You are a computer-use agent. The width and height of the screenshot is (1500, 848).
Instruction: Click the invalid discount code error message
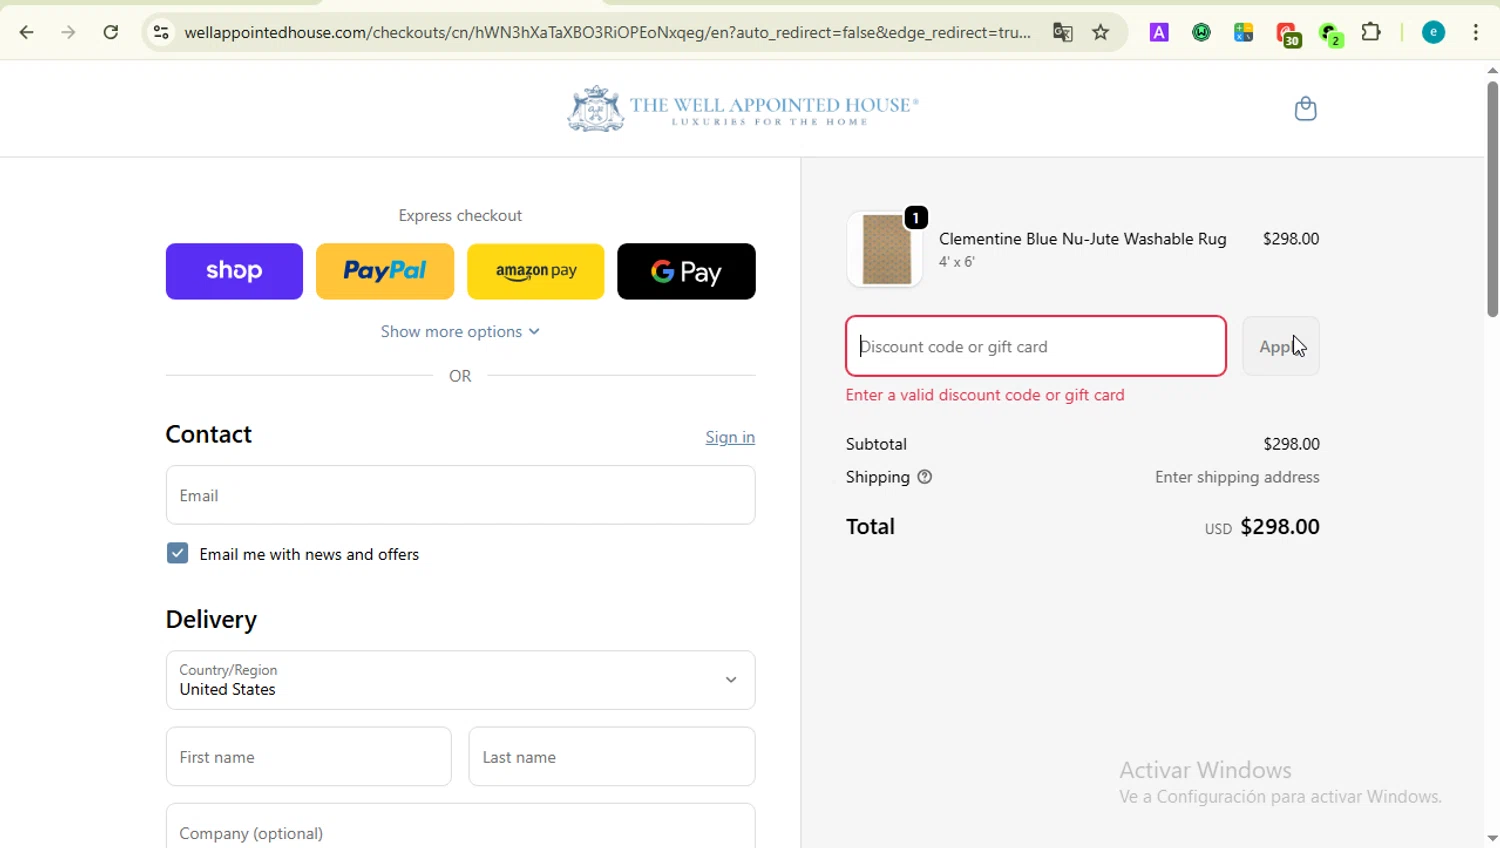coord(985,395)
